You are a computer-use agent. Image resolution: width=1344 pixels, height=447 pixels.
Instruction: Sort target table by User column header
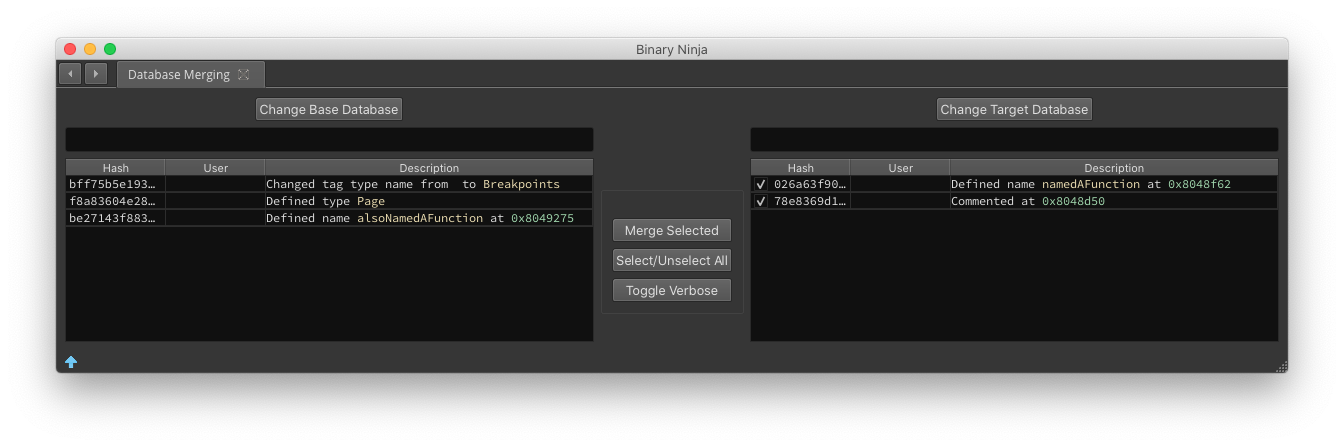pos(900,168)
